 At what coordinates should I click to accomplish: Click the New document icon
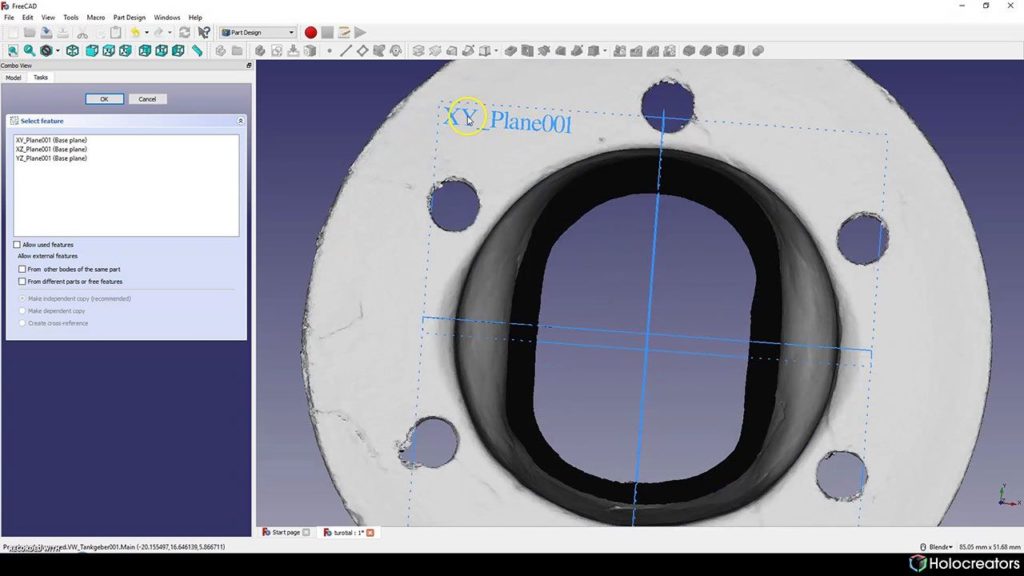point(12,33)
